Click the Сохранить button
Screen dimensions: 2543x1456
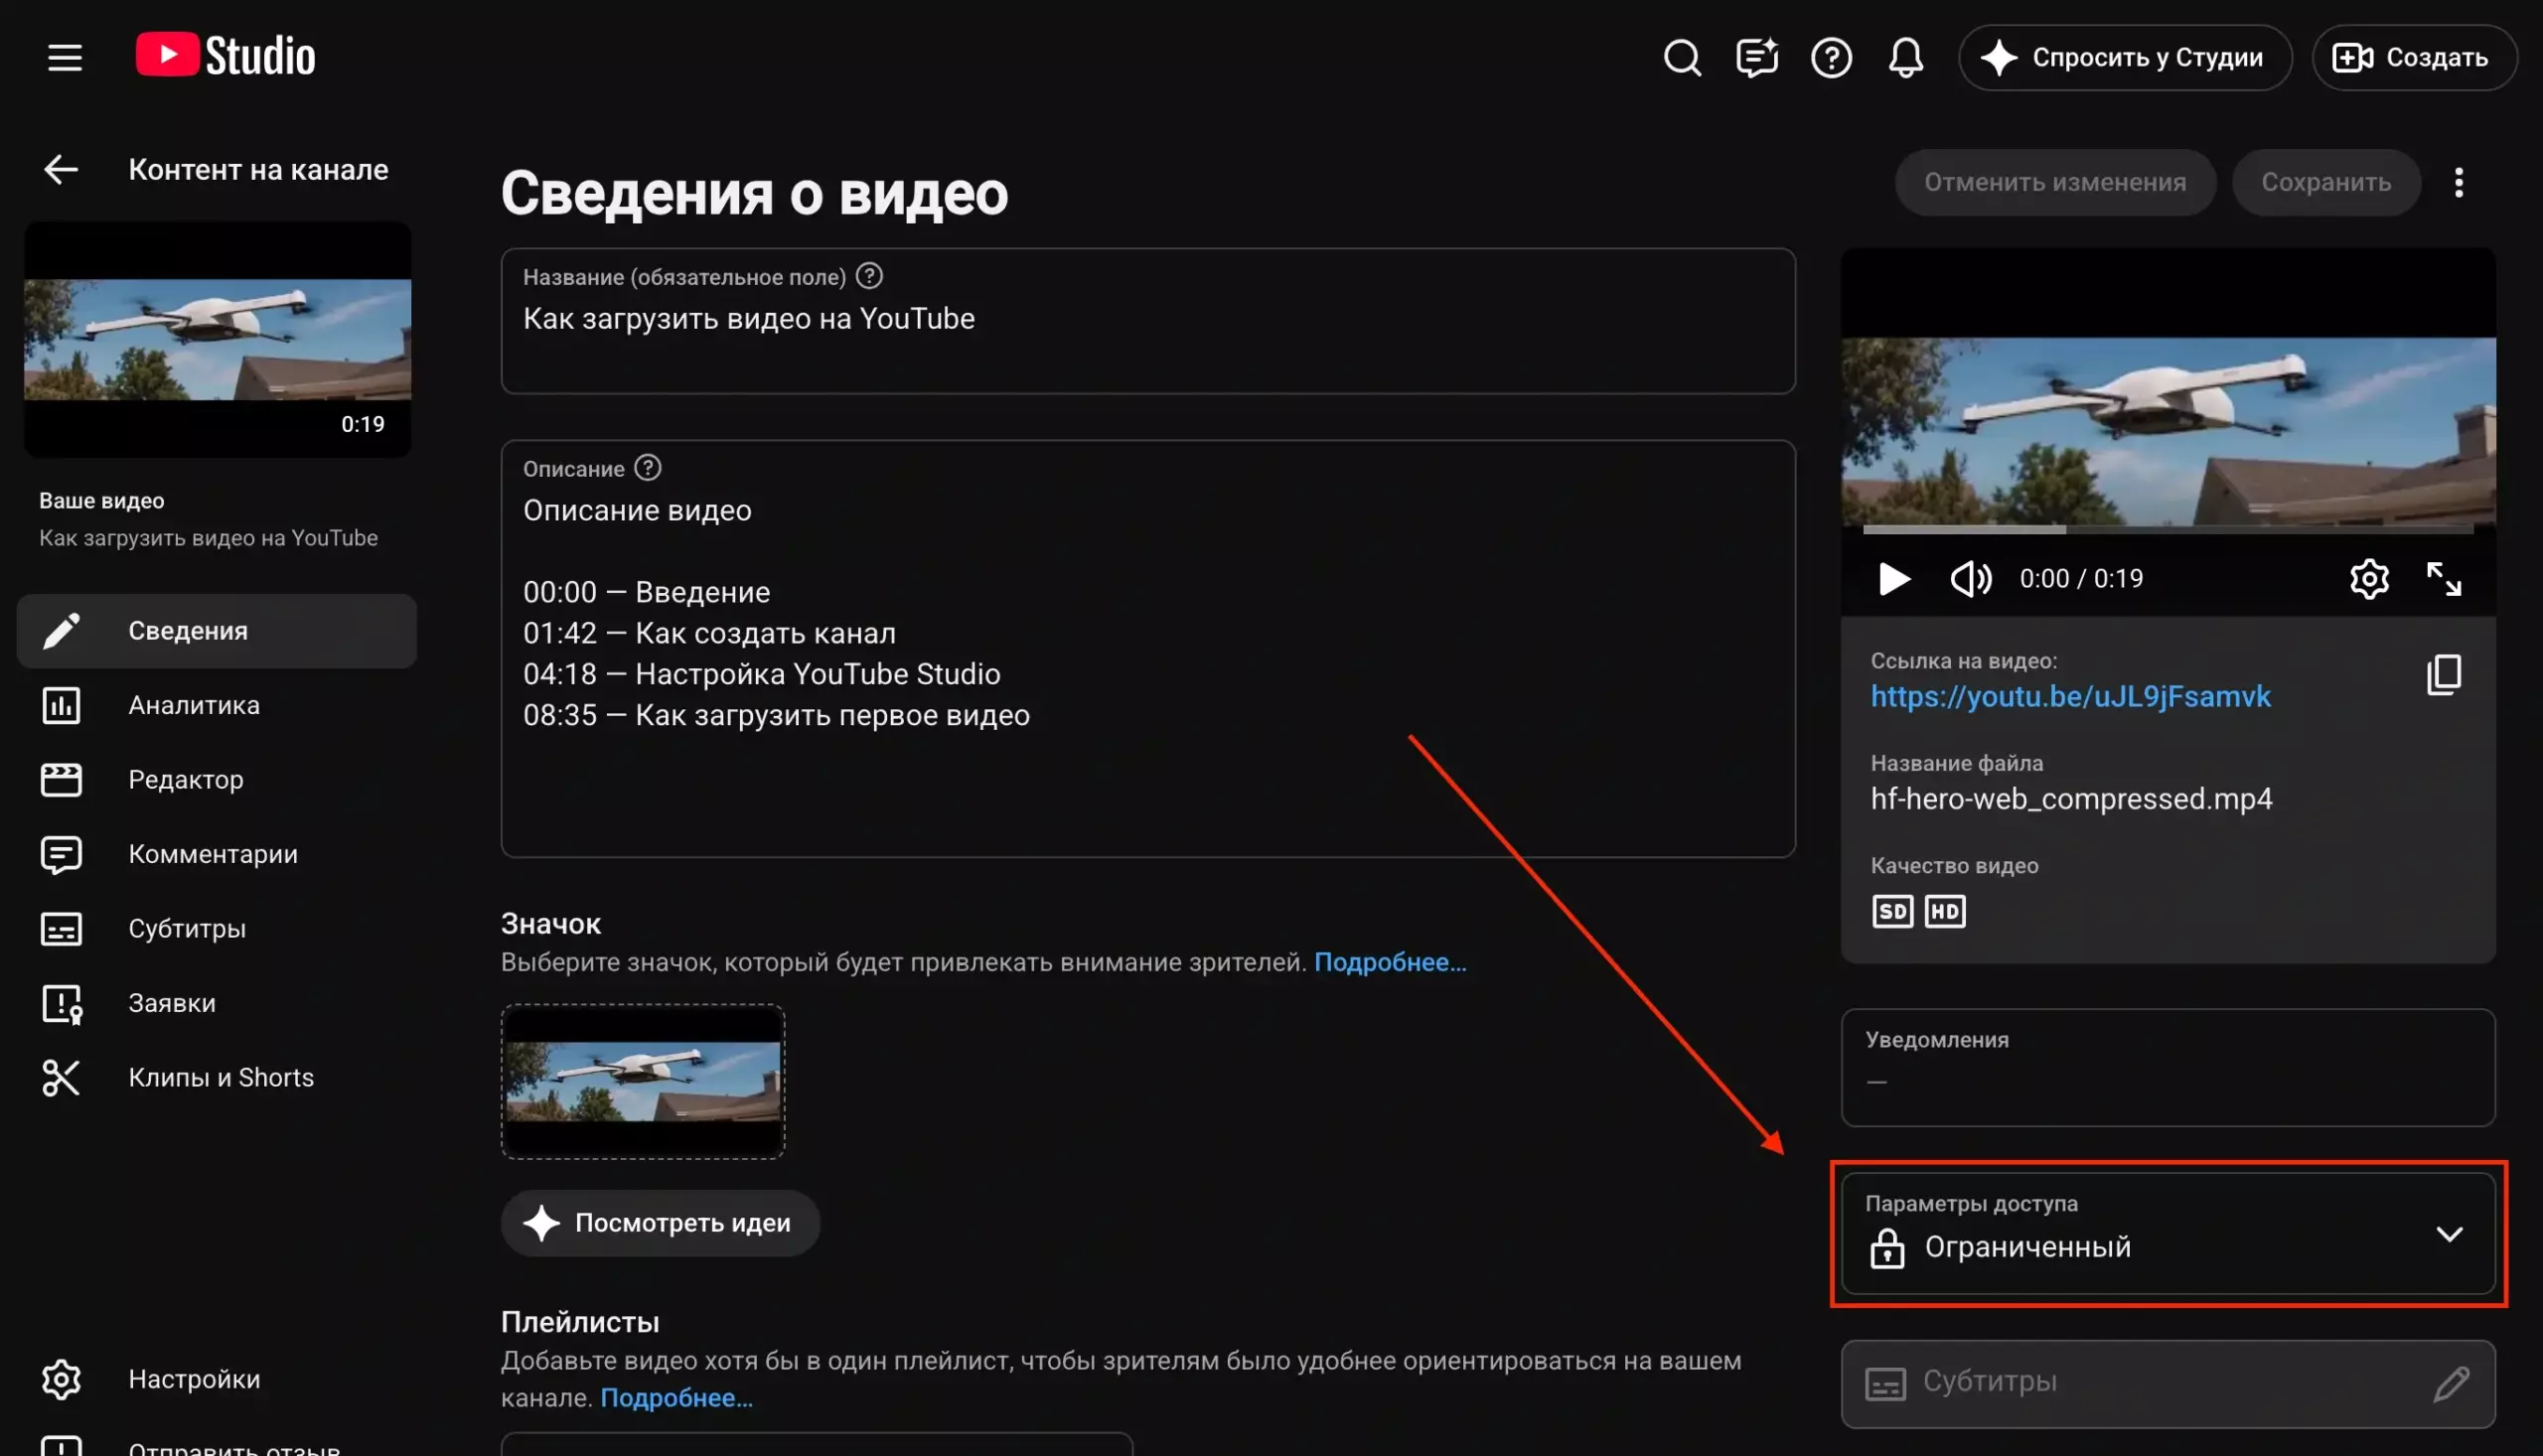2326,182
